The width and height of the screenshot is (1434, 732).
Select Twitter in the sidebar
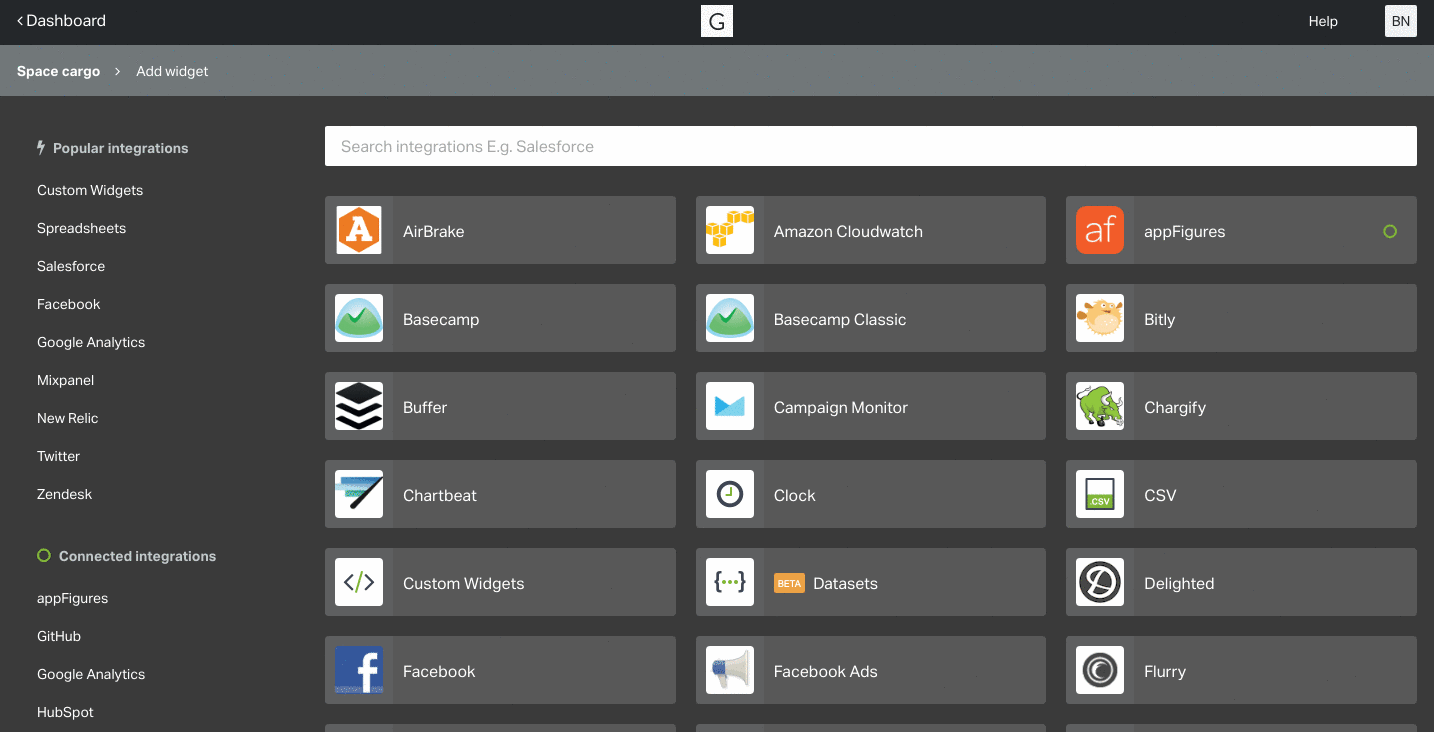tap(59, 456)
